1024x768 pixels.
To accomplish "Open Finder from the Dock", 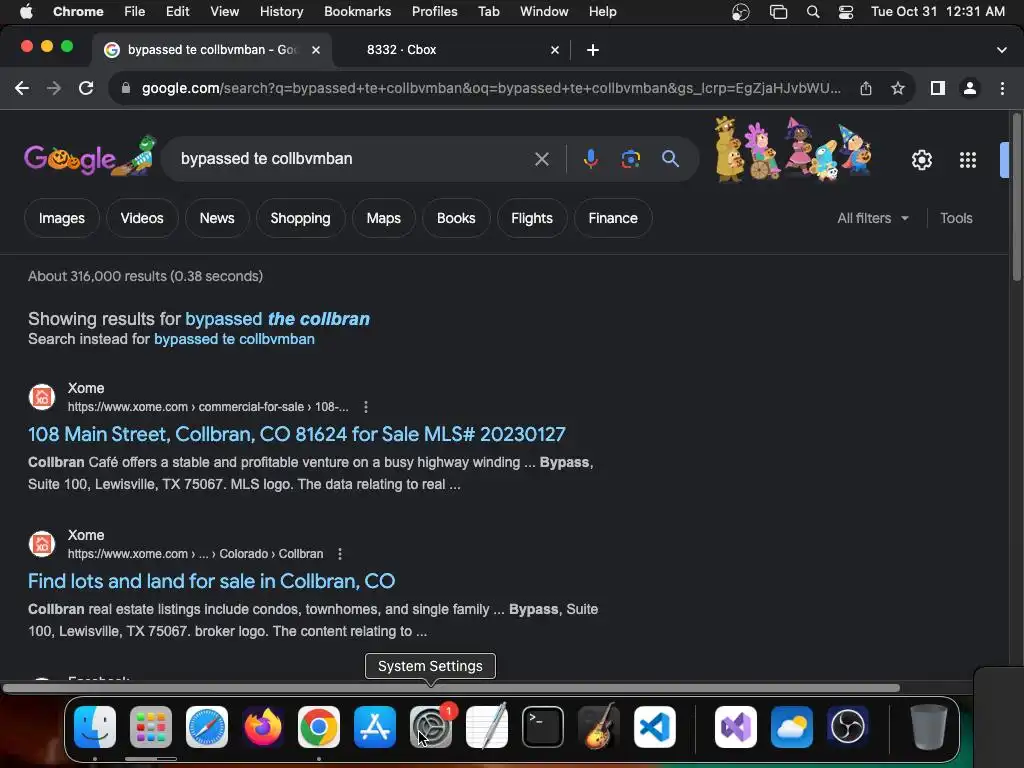I will coord(95,726).
